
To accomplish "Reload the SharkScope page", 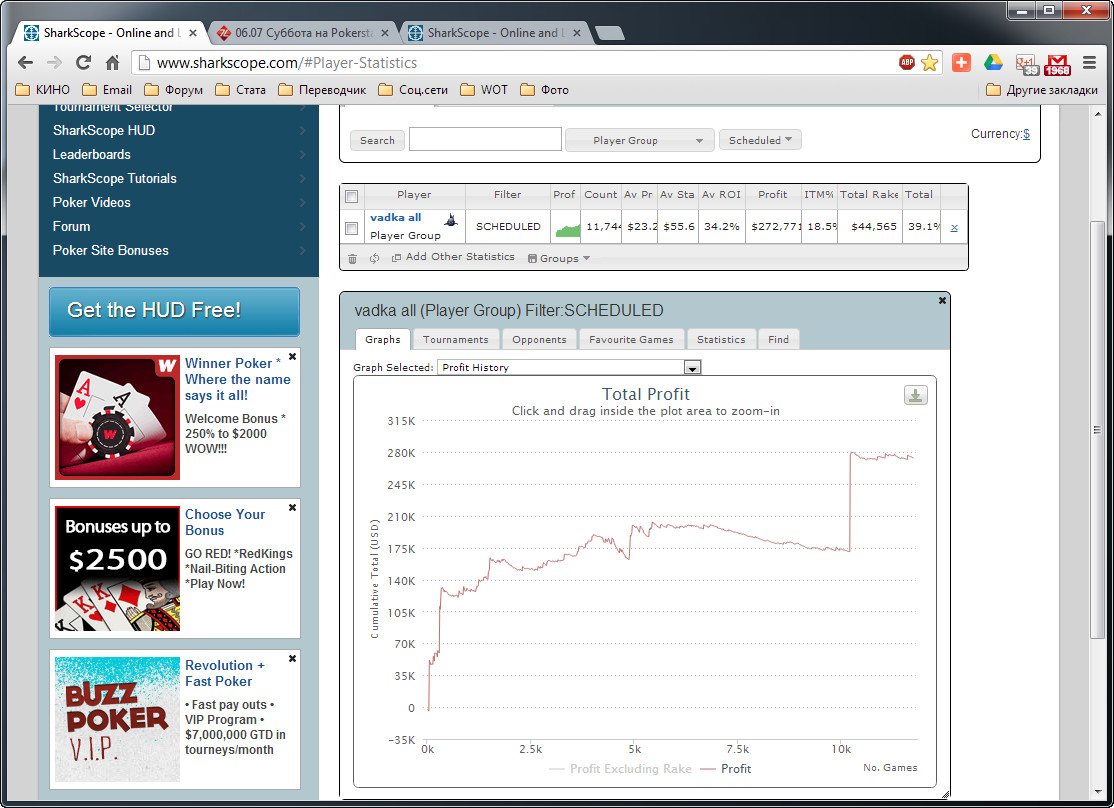I will pyautogui.click(x=83, y=63).
